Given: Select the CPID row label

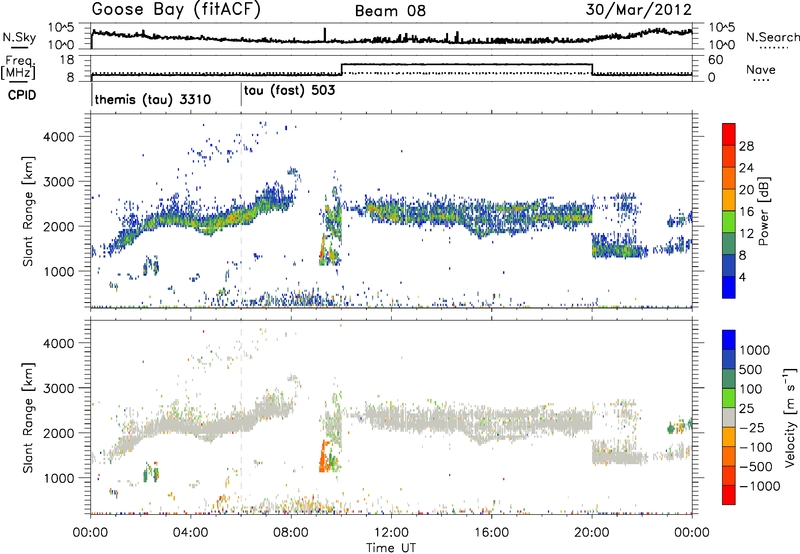Looking at the screenshot, I should click(x=22, y=95).
